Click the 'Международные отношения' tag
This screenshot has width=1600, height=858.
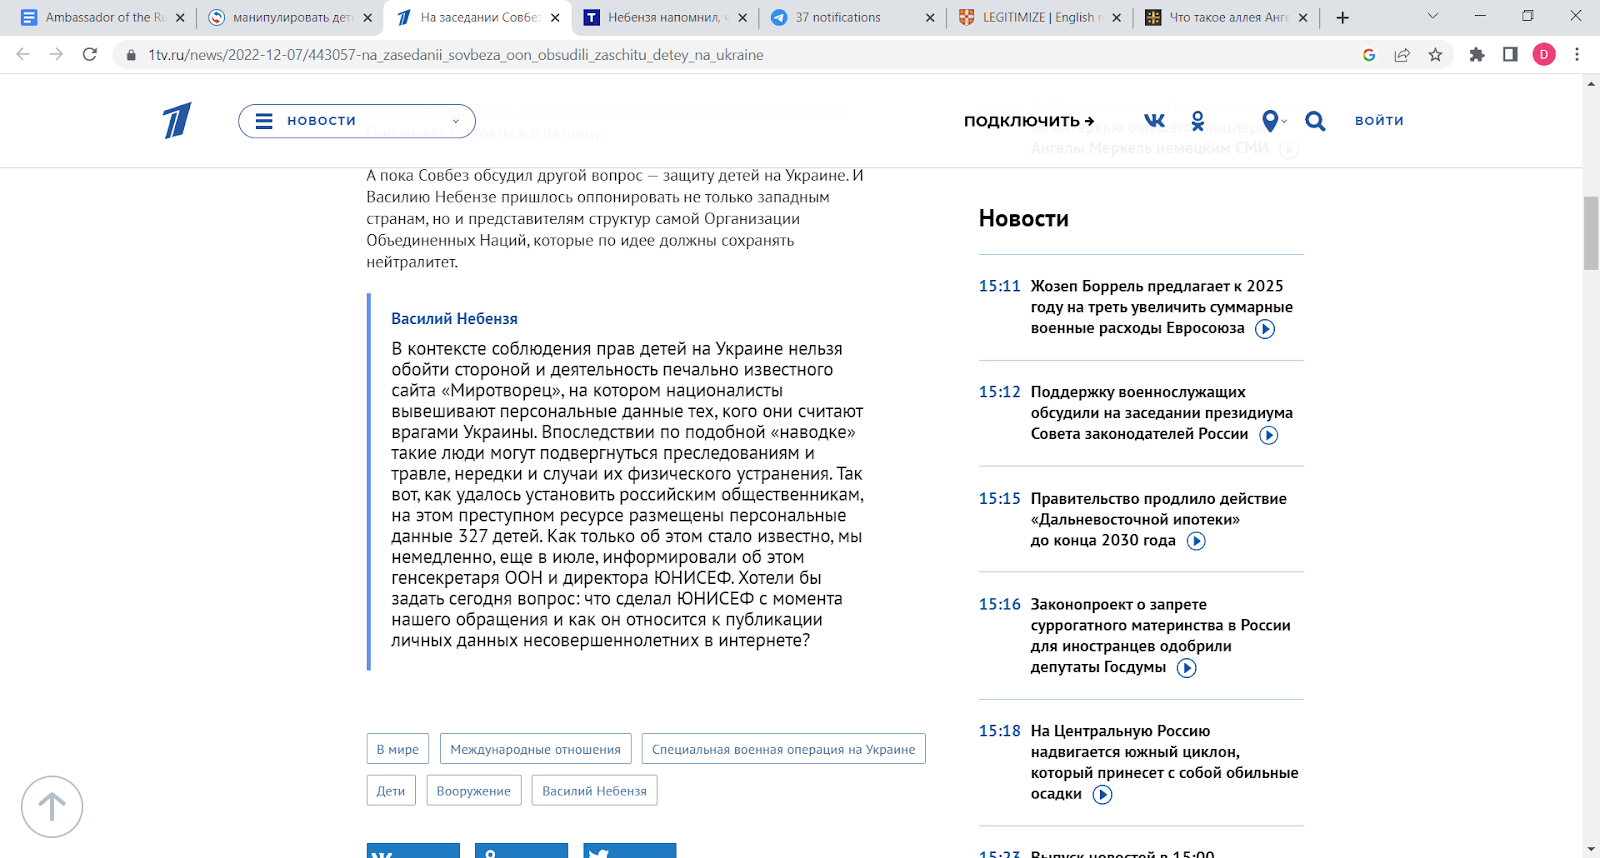tap(535, 749)
